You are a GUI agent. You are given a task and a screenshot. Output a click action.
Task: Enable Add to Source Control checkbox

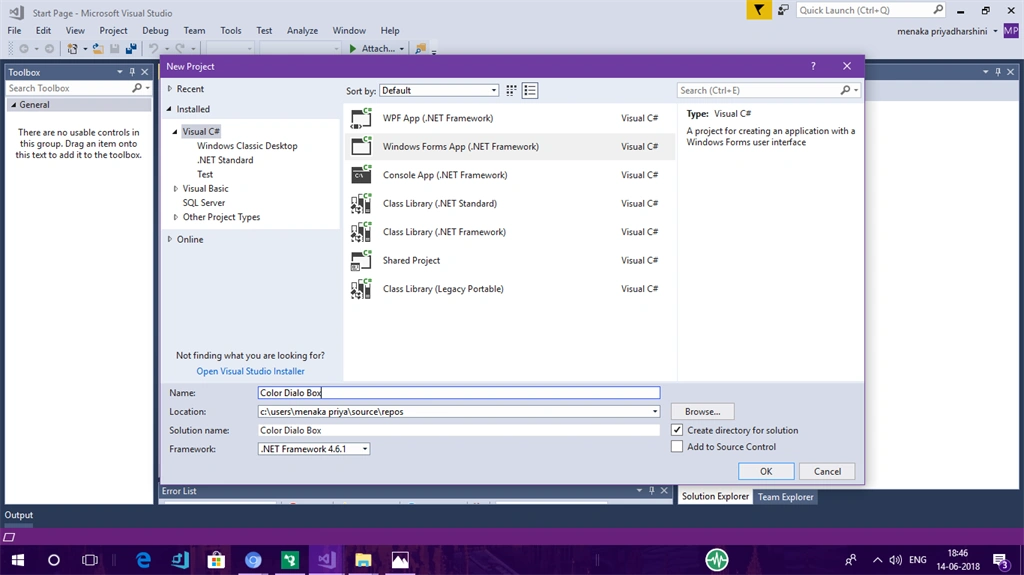point(677,446)
